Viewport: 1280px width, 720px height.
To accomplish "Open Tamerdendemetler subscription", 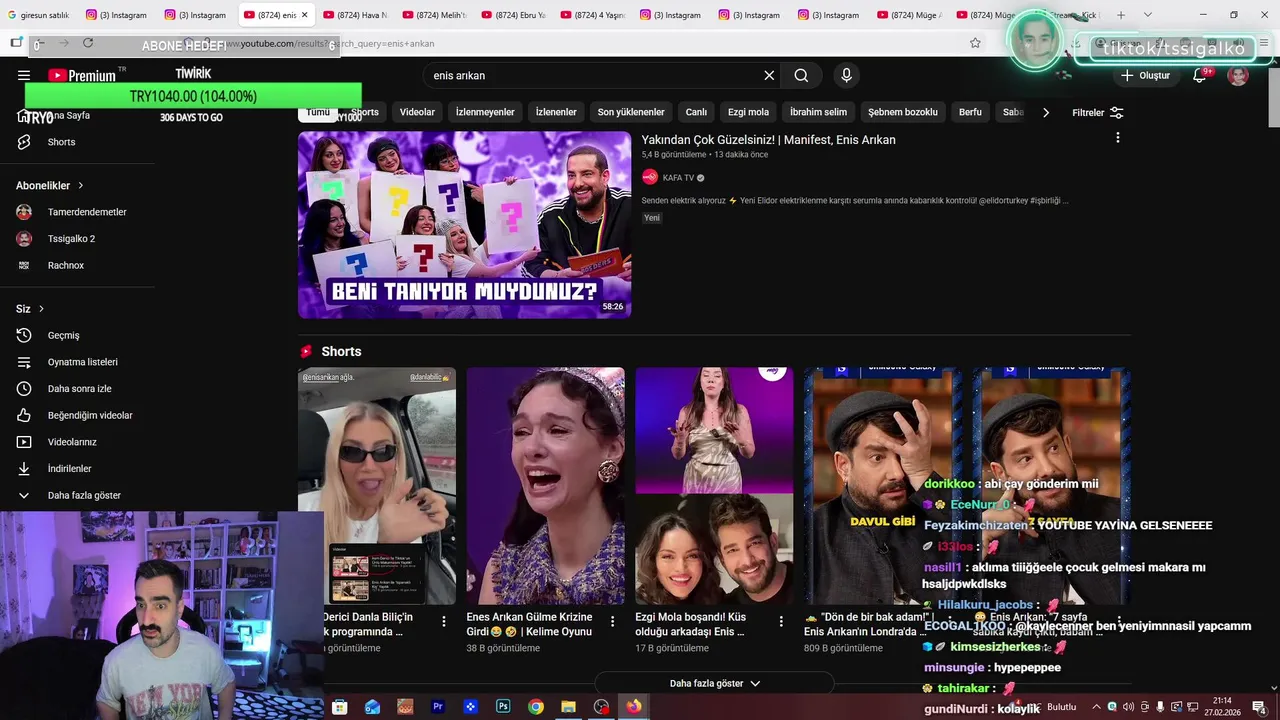I will (x=87, y=212).
